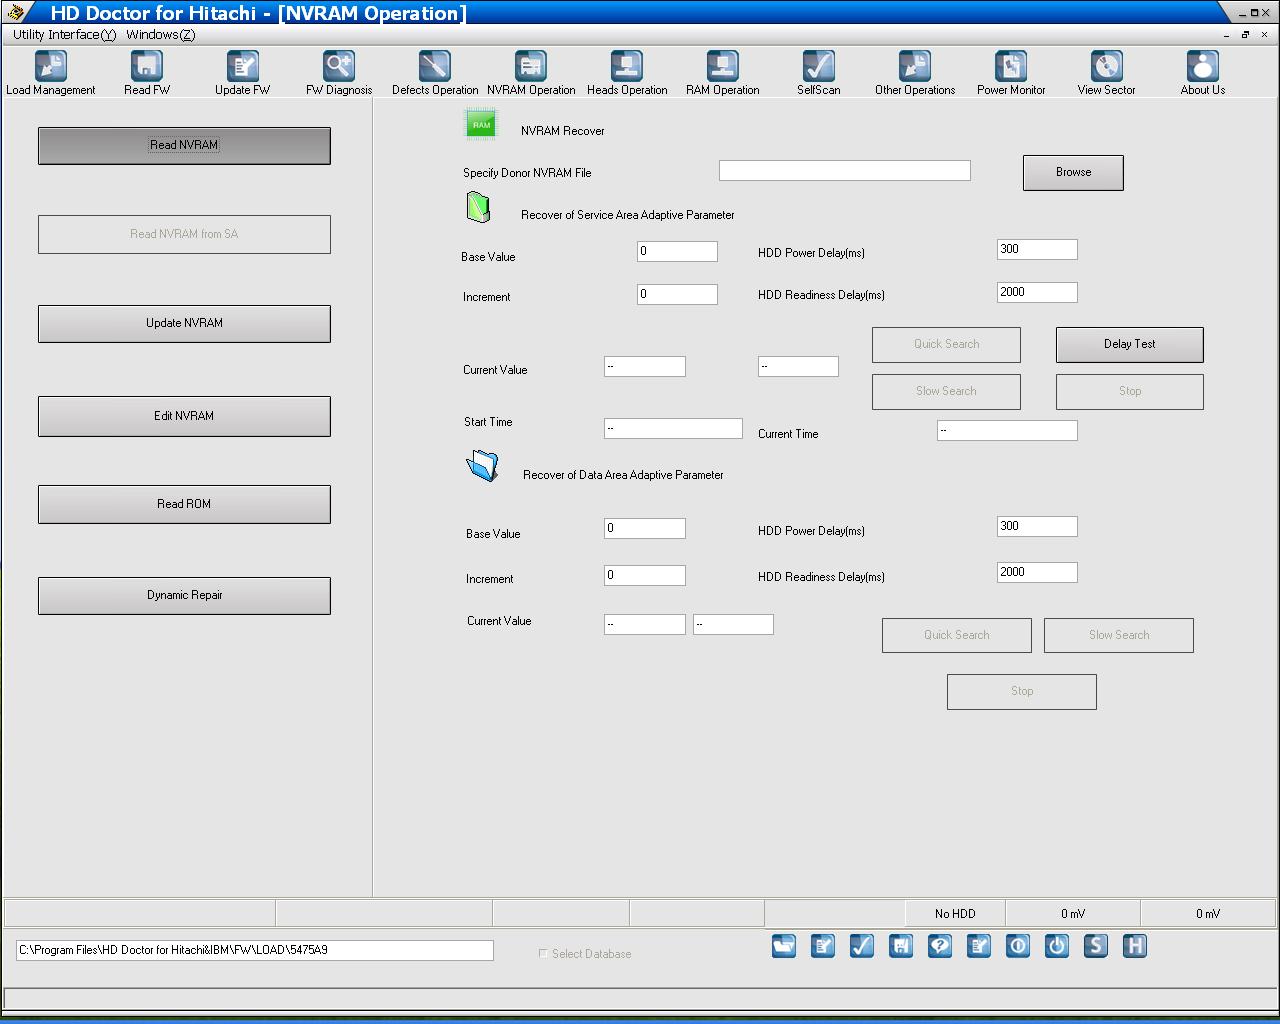Viewport: 1280px width, 1024px height.
Task: Click the 'Recover of Data Area Adaptive Parameter' label
Action: pyautogui.click(x=623, y=475)
